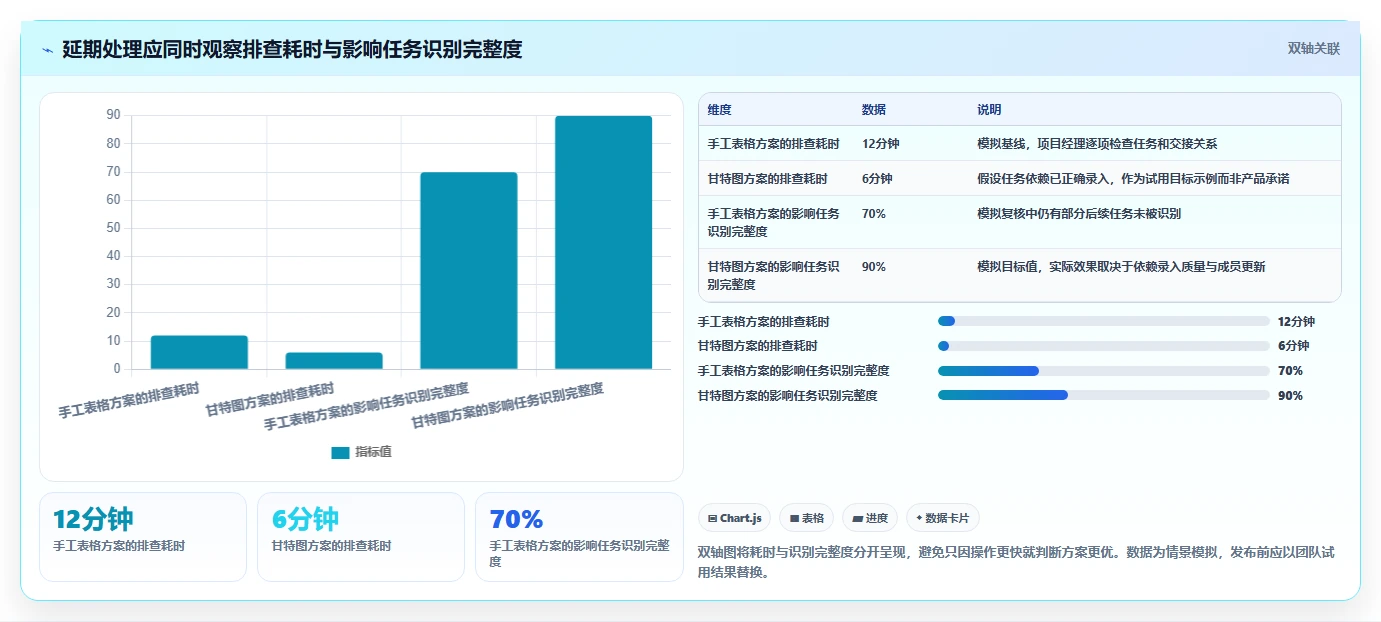This screenshot has width=1381, height=622.
Task: Open the 12分钟 data card
Action: [x=143, y=537]
